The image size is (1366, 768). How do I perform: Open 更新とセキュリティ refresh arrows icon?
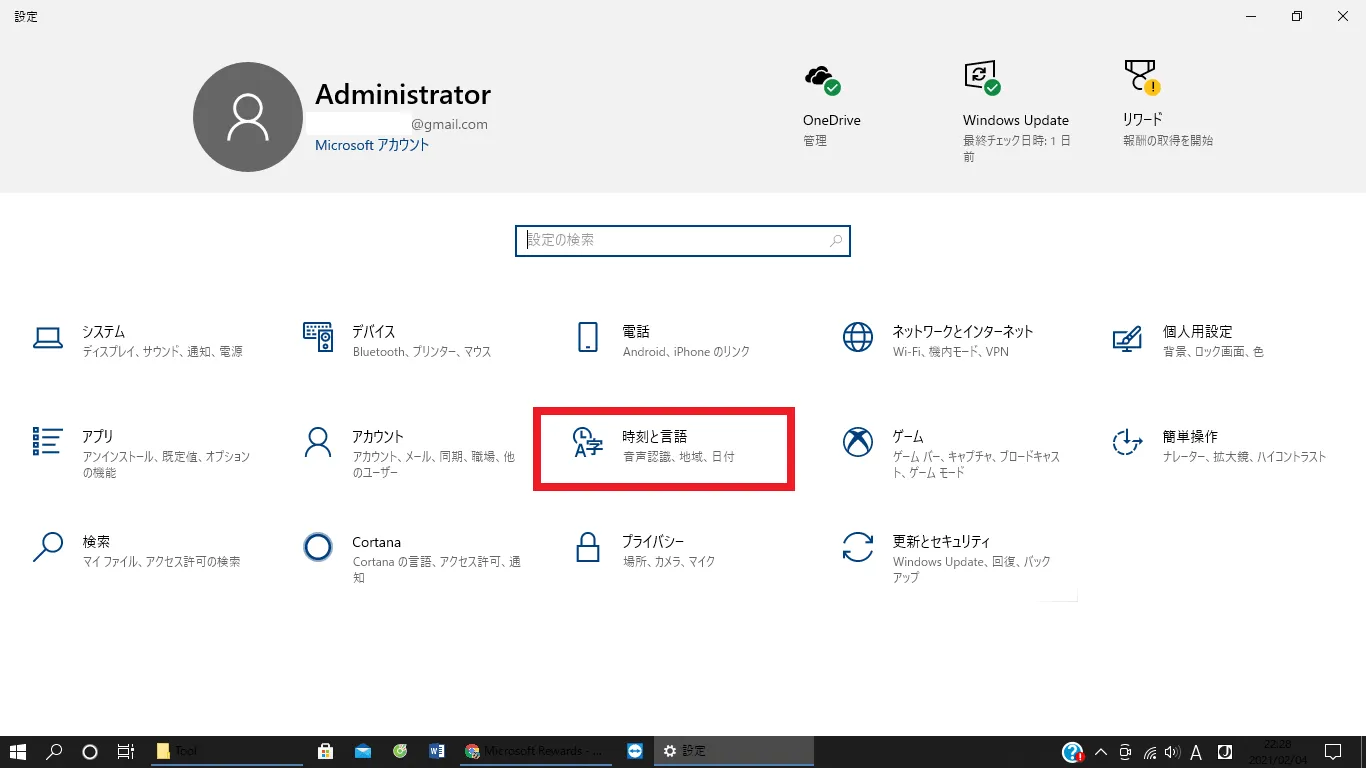[x=858, y=547]
